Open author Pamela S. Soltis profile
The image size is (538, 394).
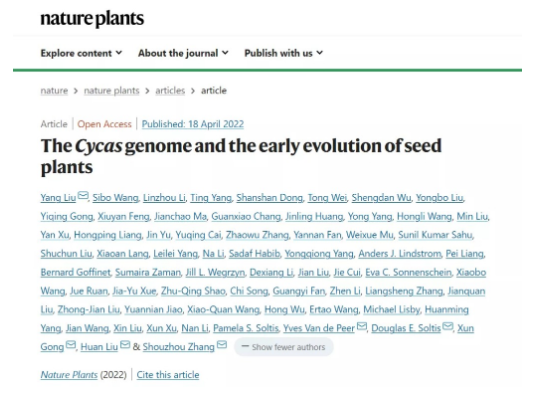[246, 328]
